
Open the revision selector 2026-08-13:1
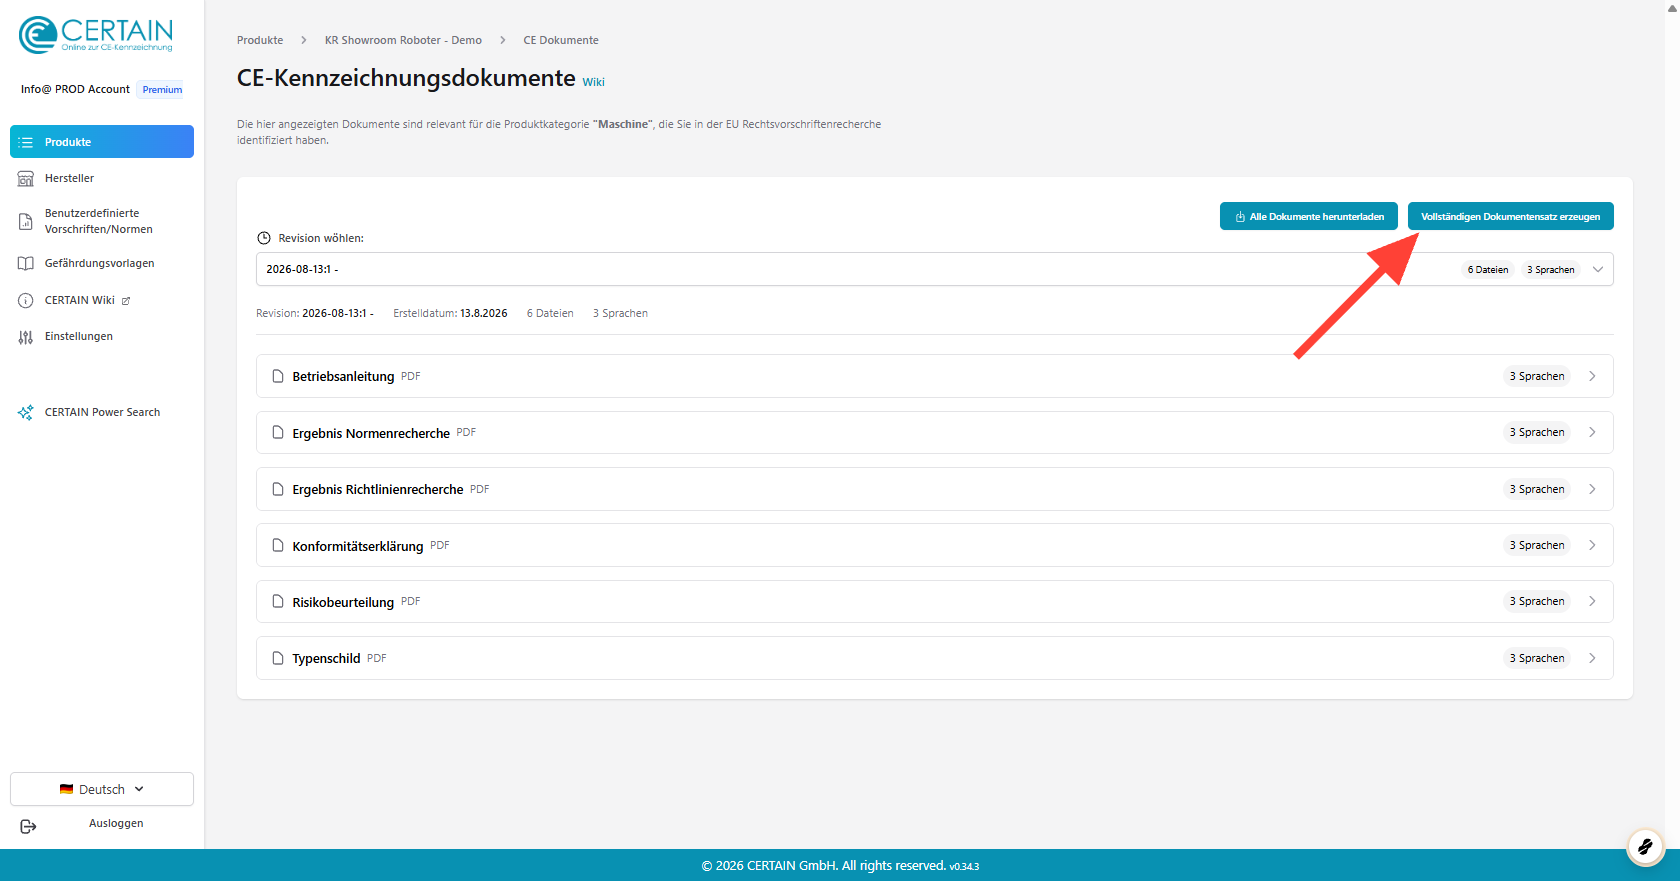pos(934,269)
